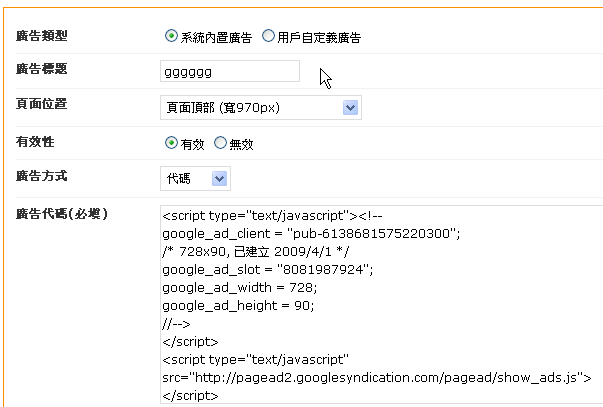Click the google_ad_client line in the code
This screenshot has width=603, height=407.
(x=311, y=234)
